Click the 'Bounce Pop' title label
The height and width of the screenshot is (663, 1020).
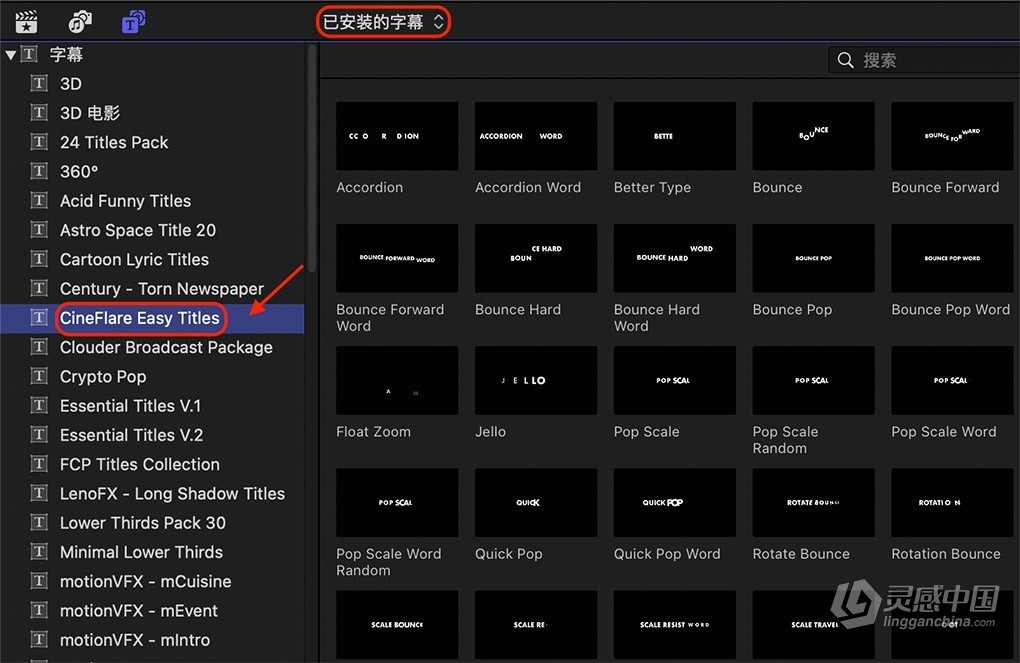[x=792, y=310]
